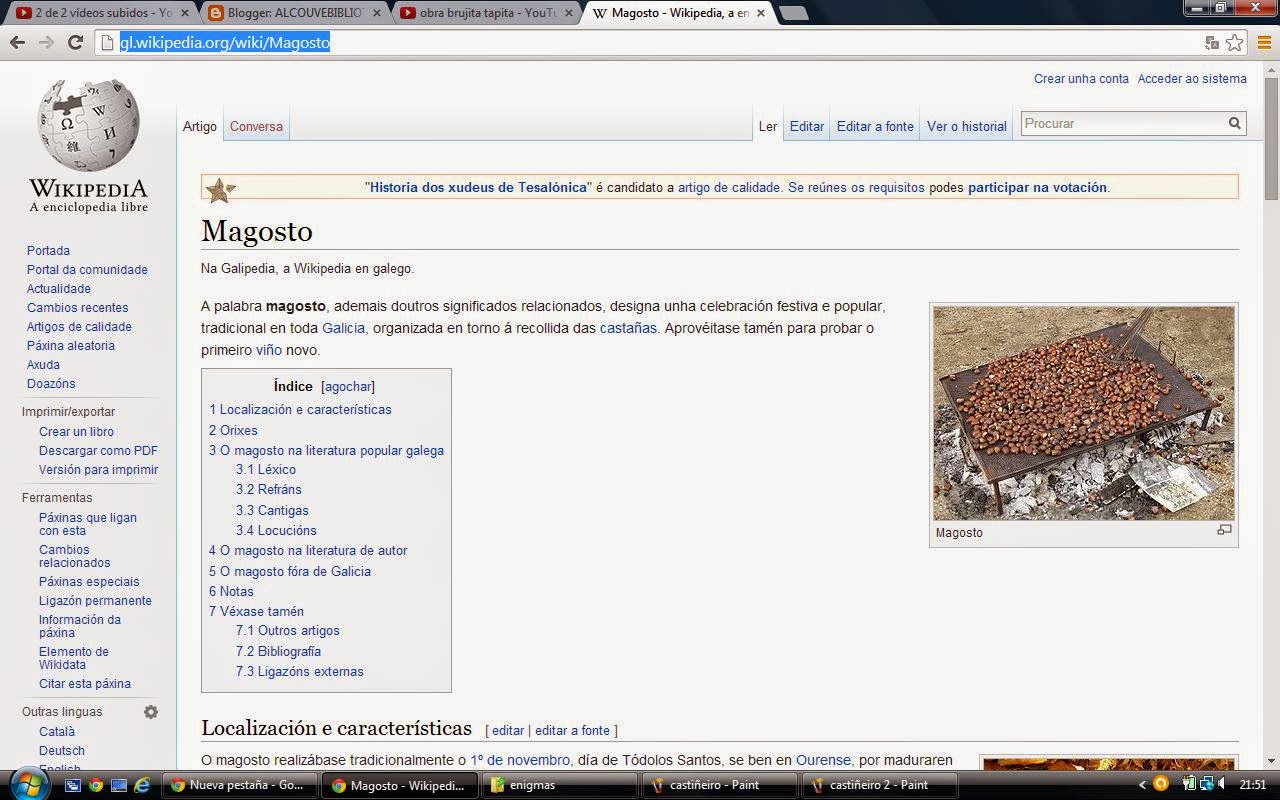1280x800 pixels.
Task: Click the address bar URL
Action: pos(225,42)
